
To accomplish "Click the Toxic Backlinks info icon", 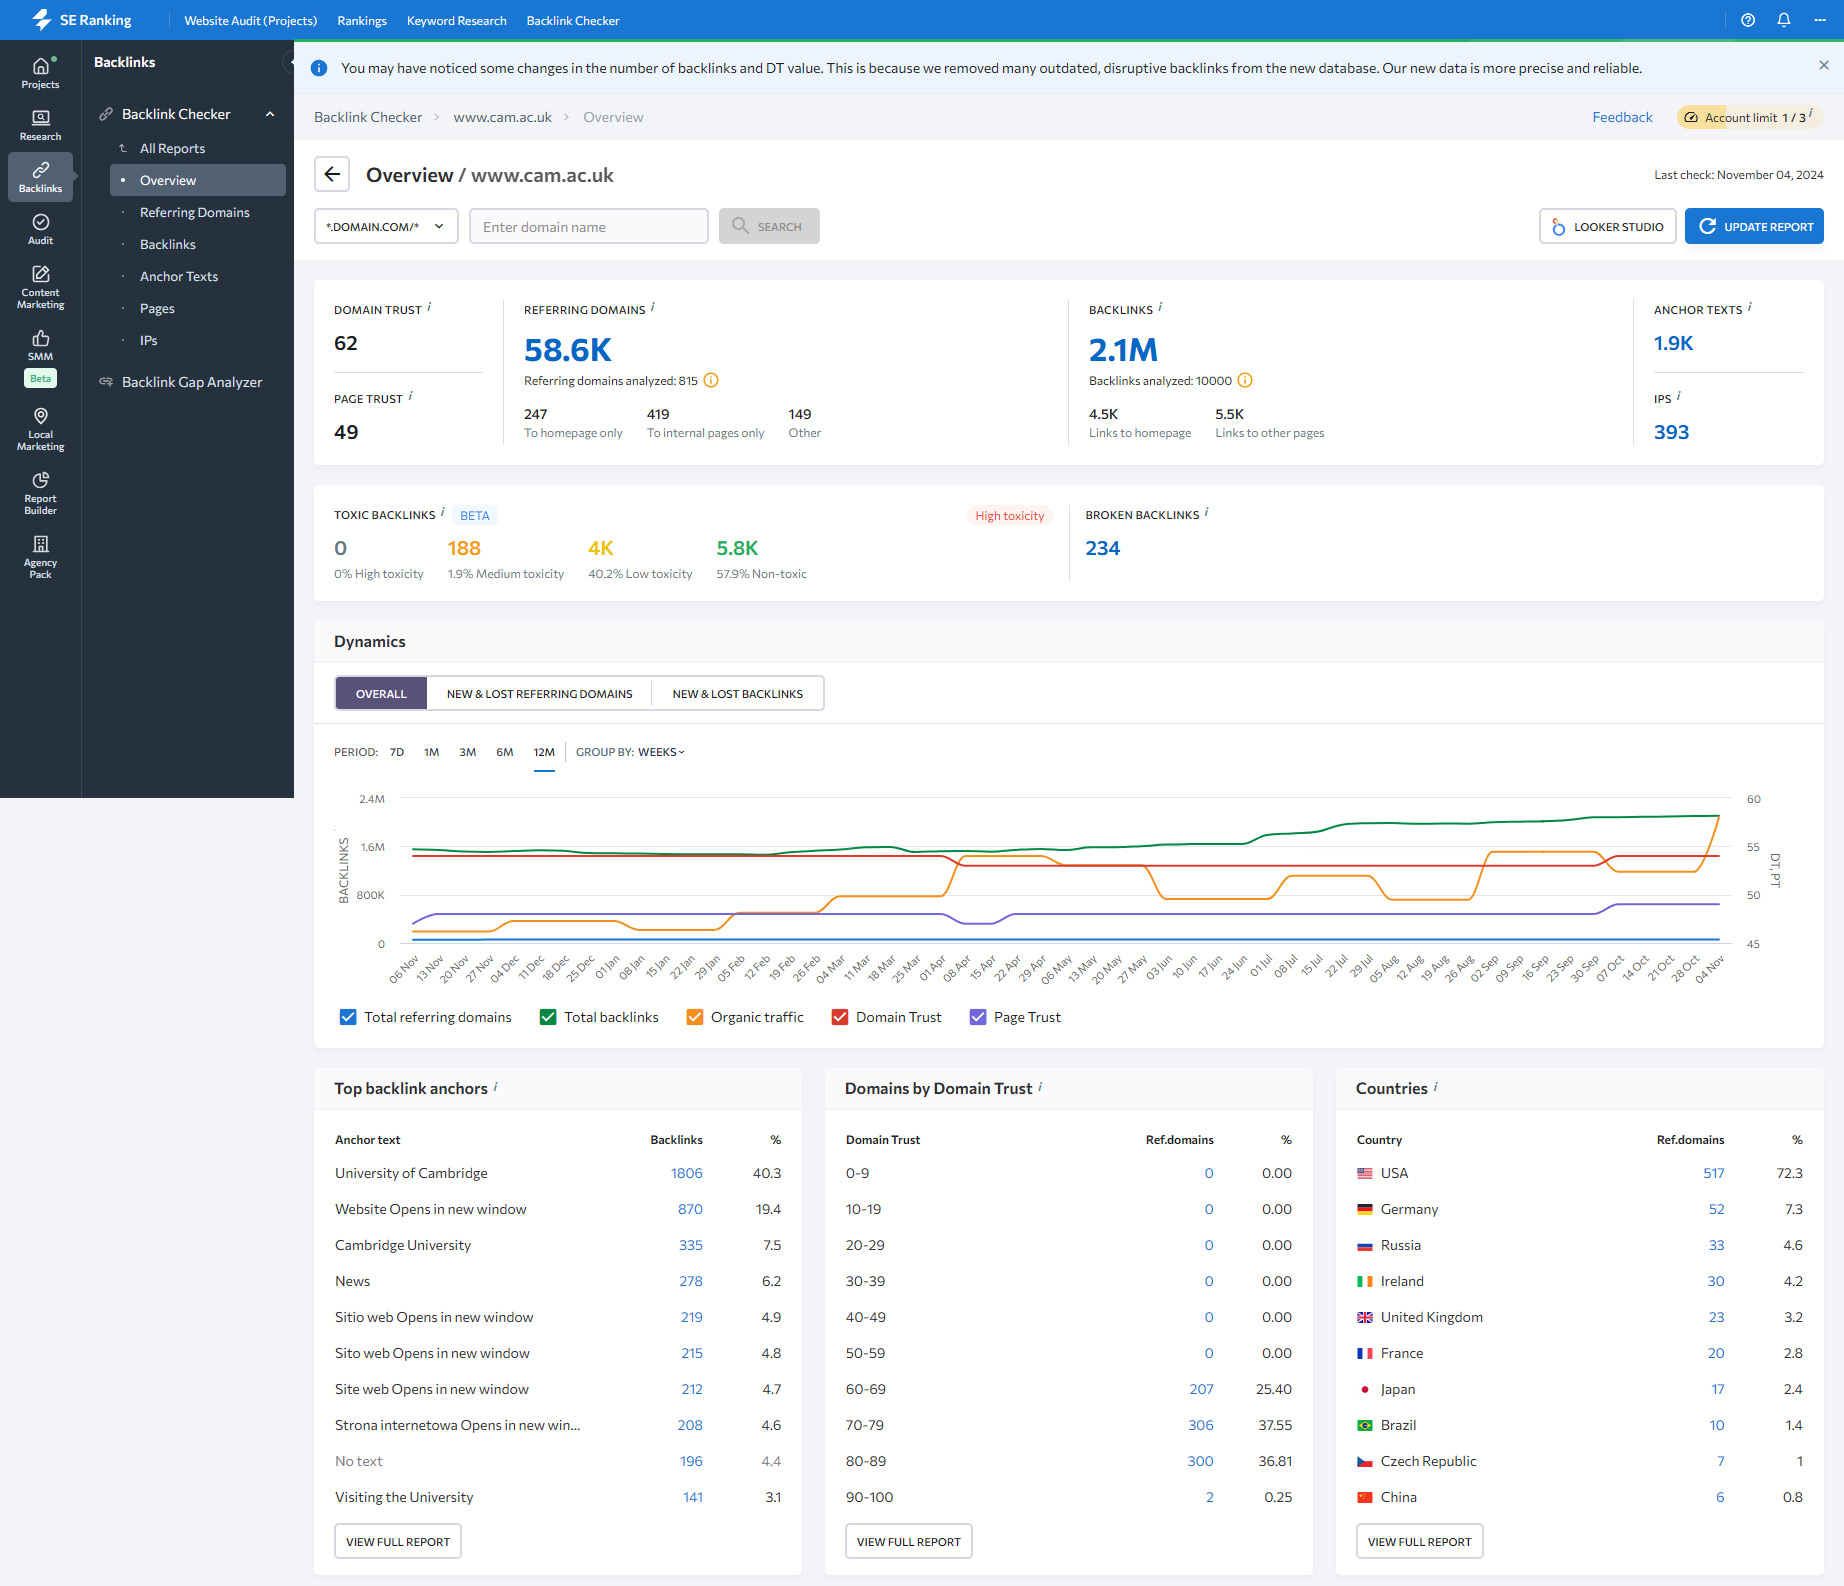I will pos(443,512).
